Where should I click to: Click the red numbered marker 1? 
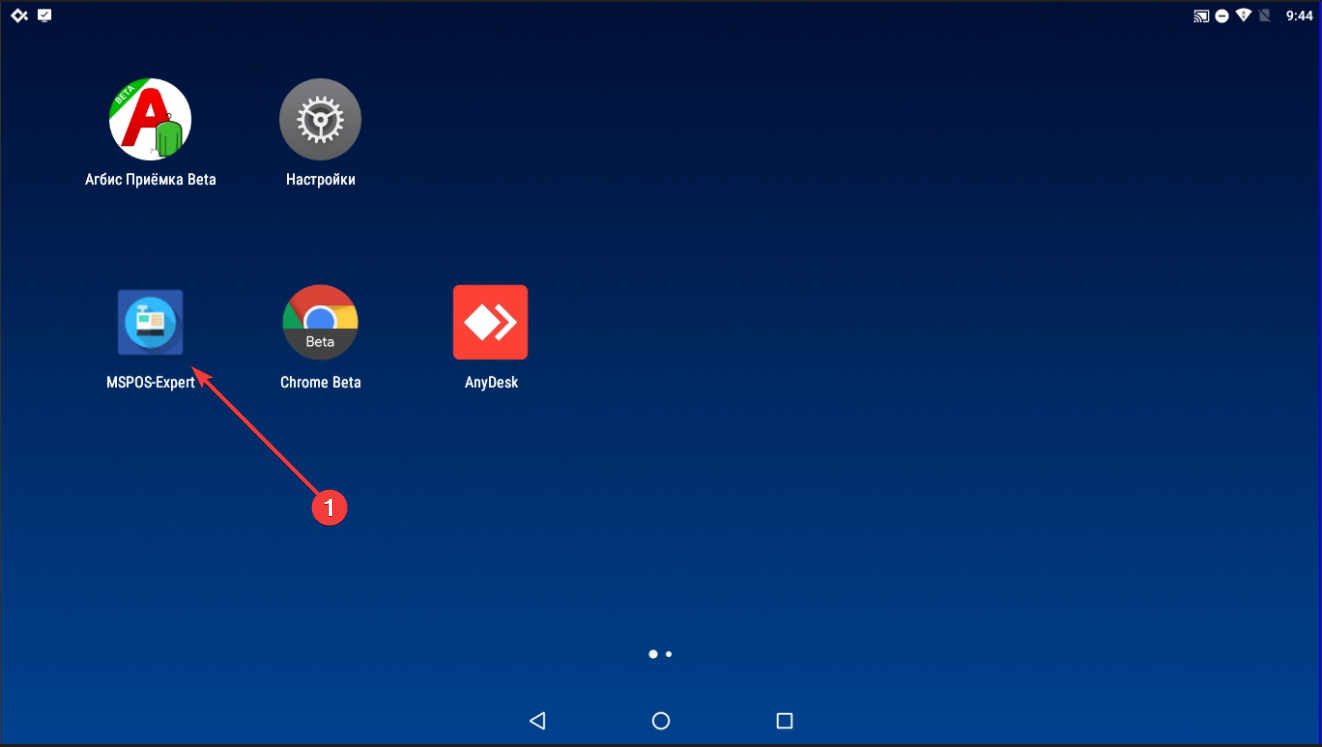329,508
